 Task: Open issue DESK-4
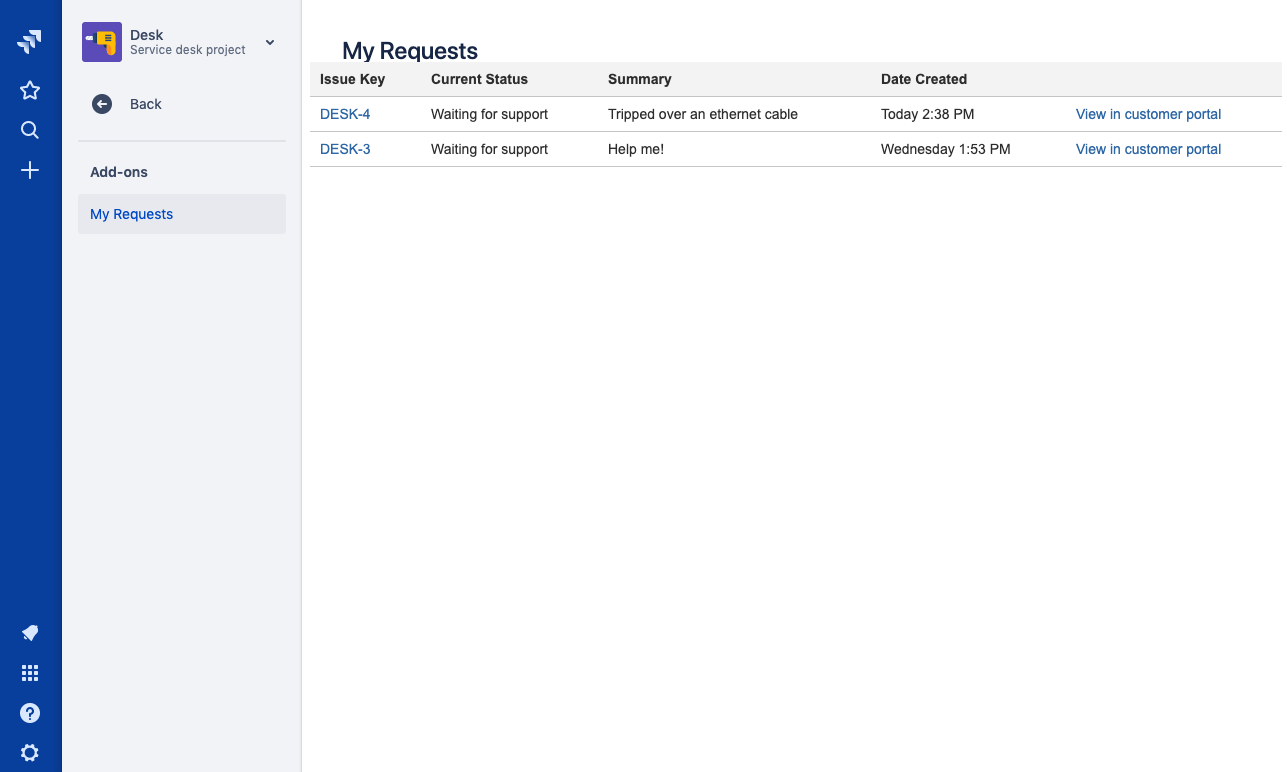click(x=344, y=114)
